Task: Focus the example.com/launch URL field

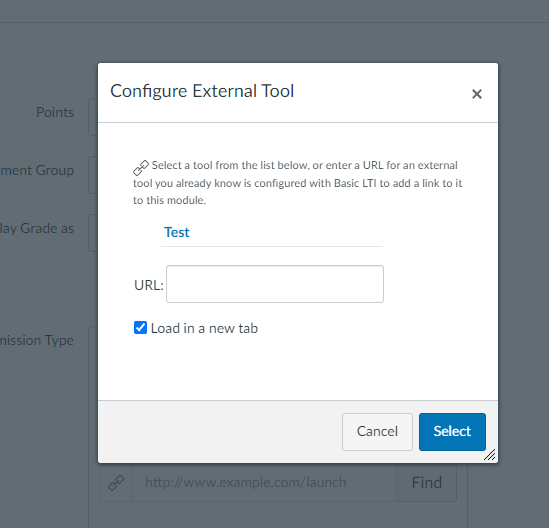Action: pyautogui.click(x=264, y=483)
